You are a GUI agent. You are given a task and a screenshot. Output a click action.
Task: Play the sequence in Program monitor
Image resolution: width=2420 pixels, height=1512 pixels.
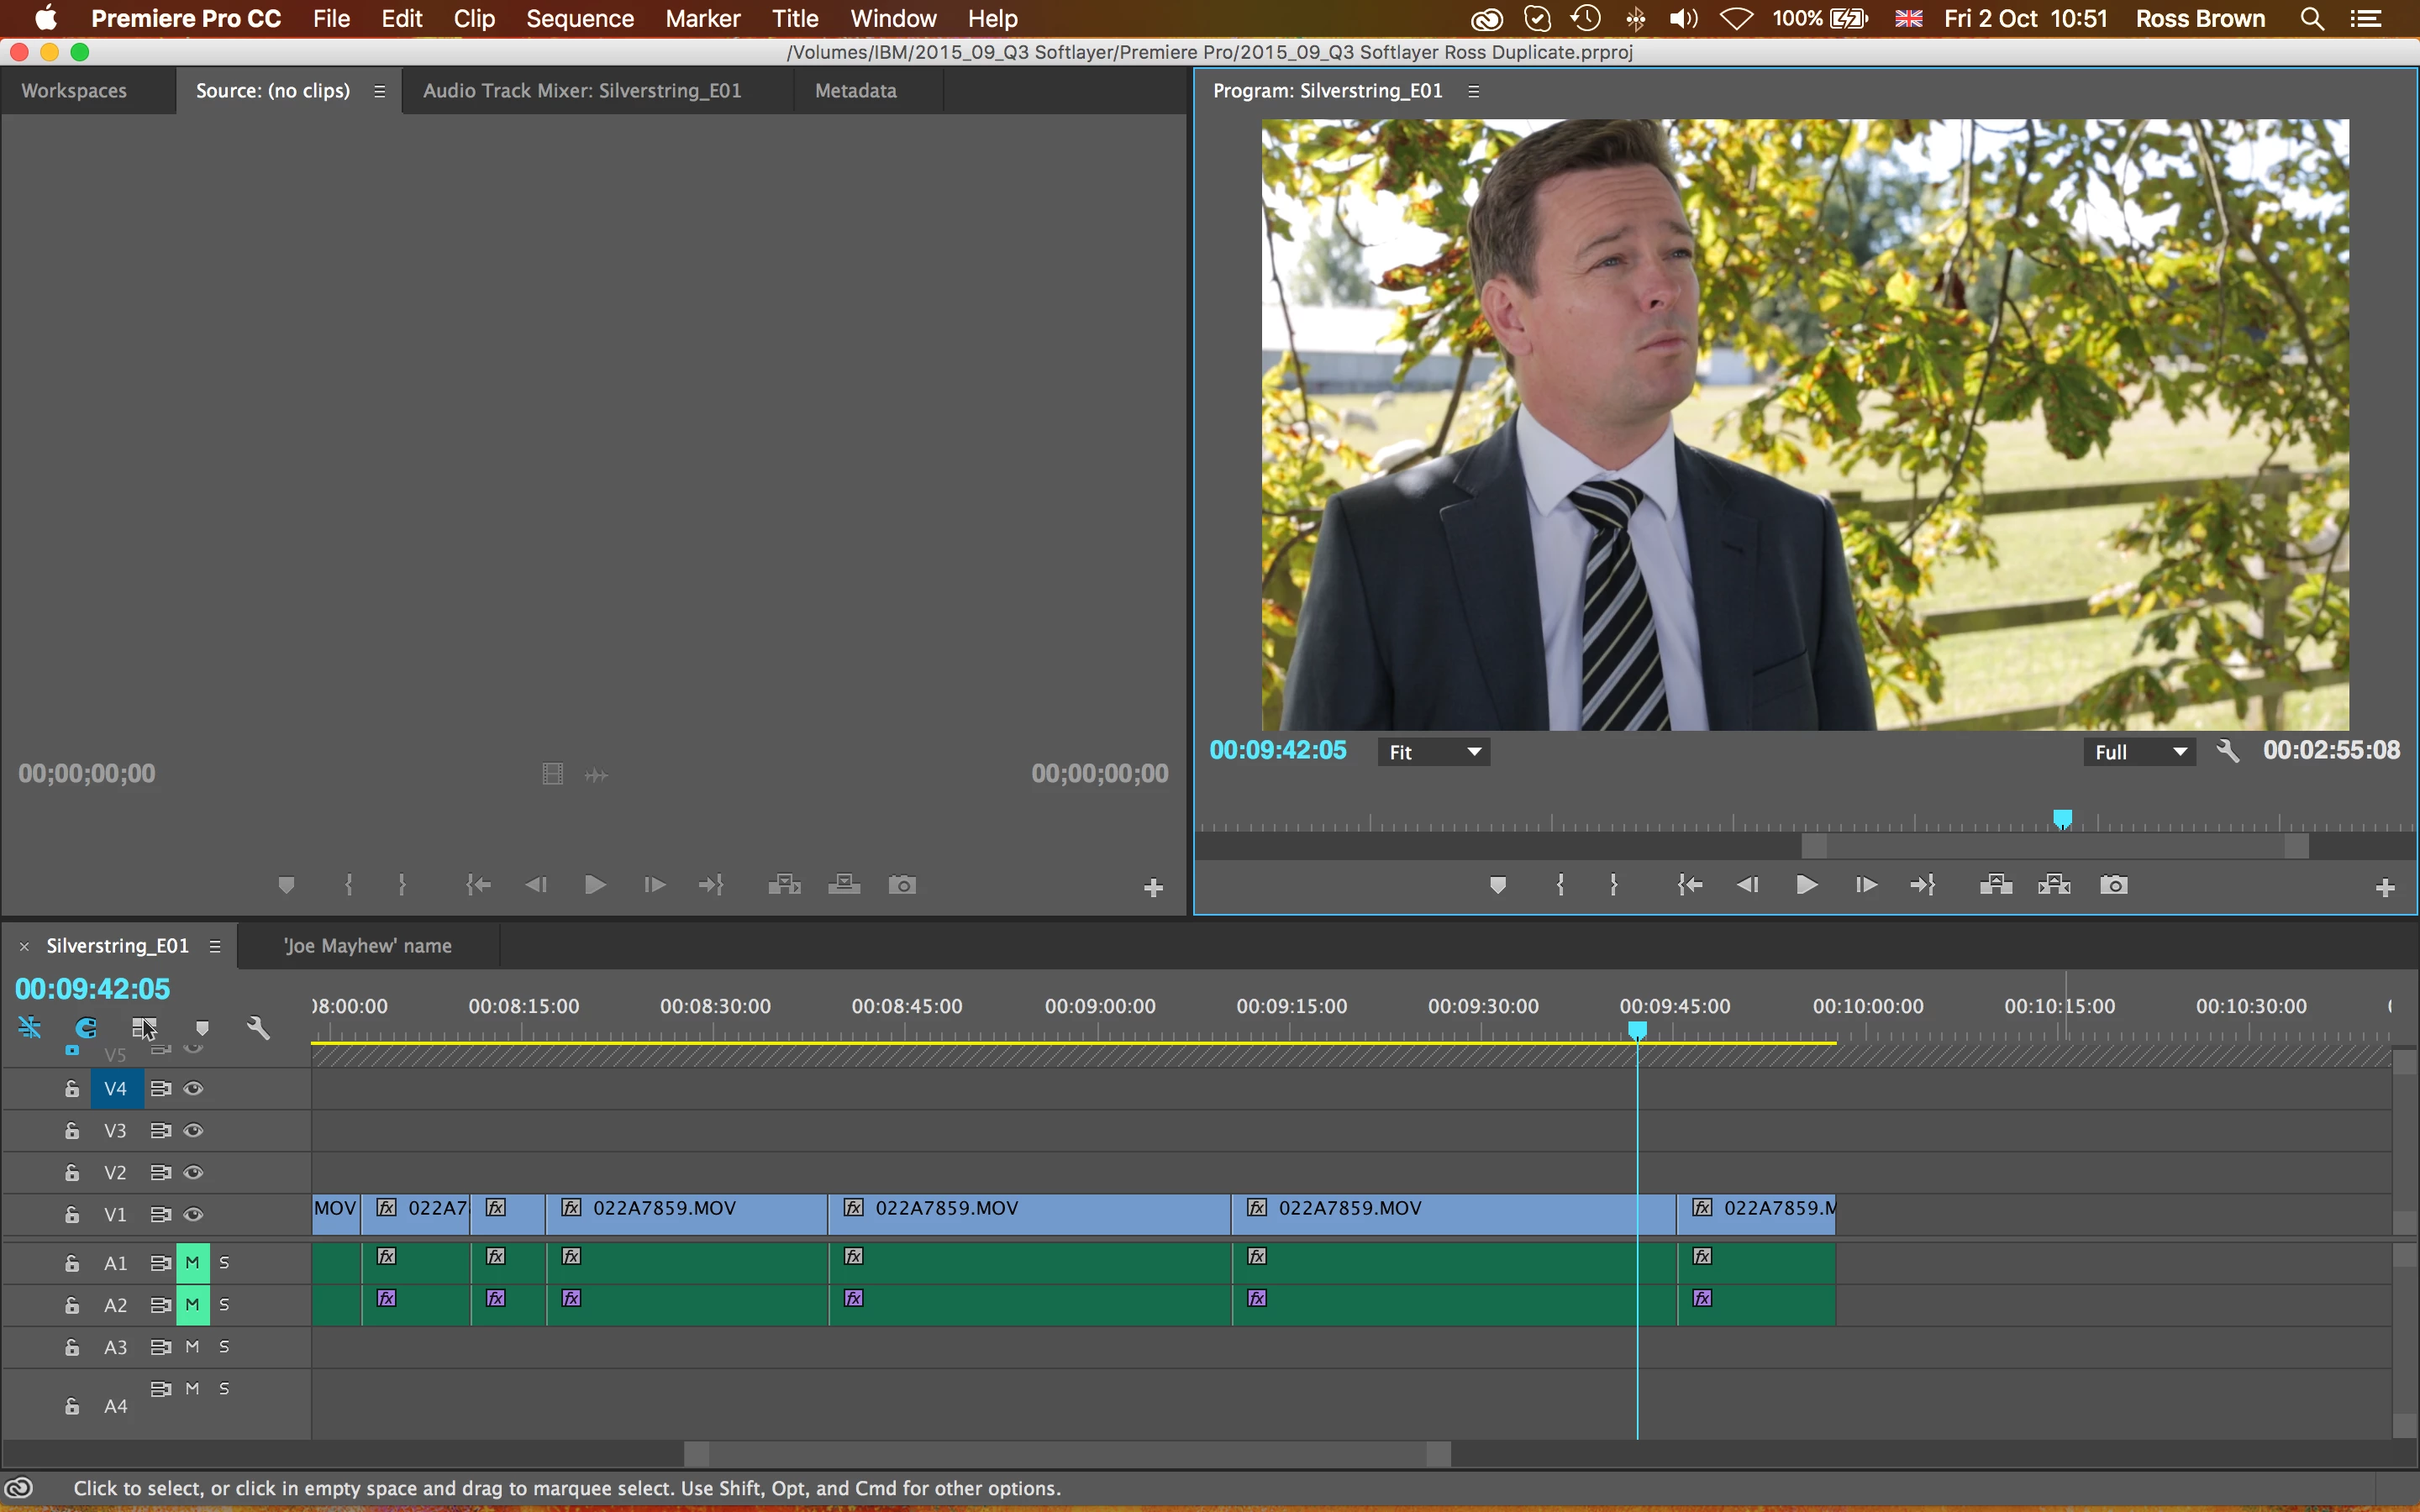(x=1806, y=885)
